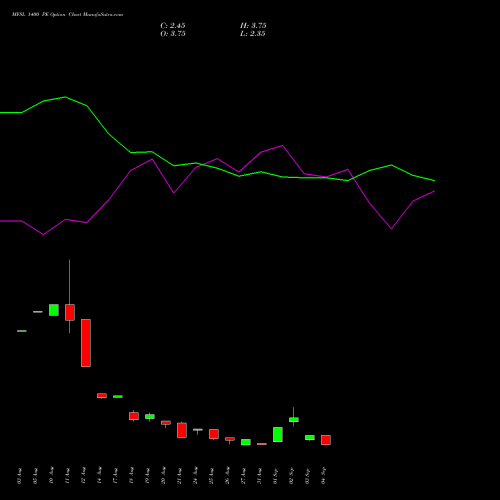Select the '05 Aug' date label
This screenshot has width=500, height=500.
[x=35, y=476]
